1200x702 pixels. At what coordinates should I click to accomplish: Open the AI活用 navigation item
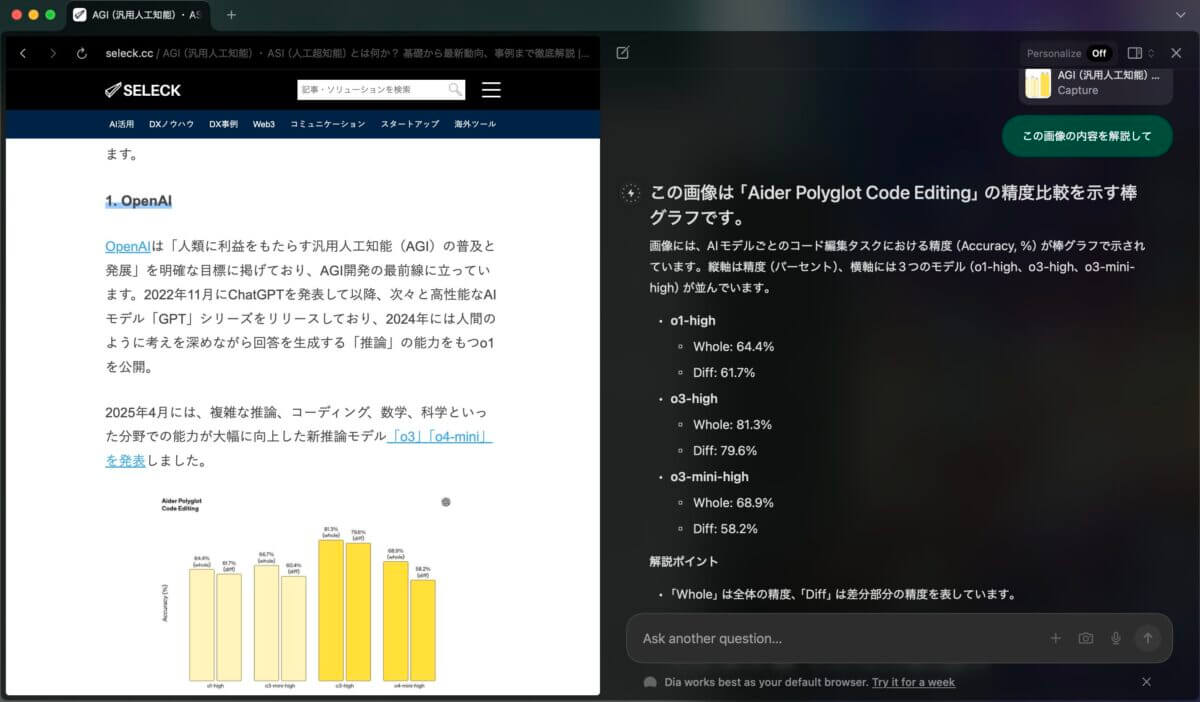[121, 124]
